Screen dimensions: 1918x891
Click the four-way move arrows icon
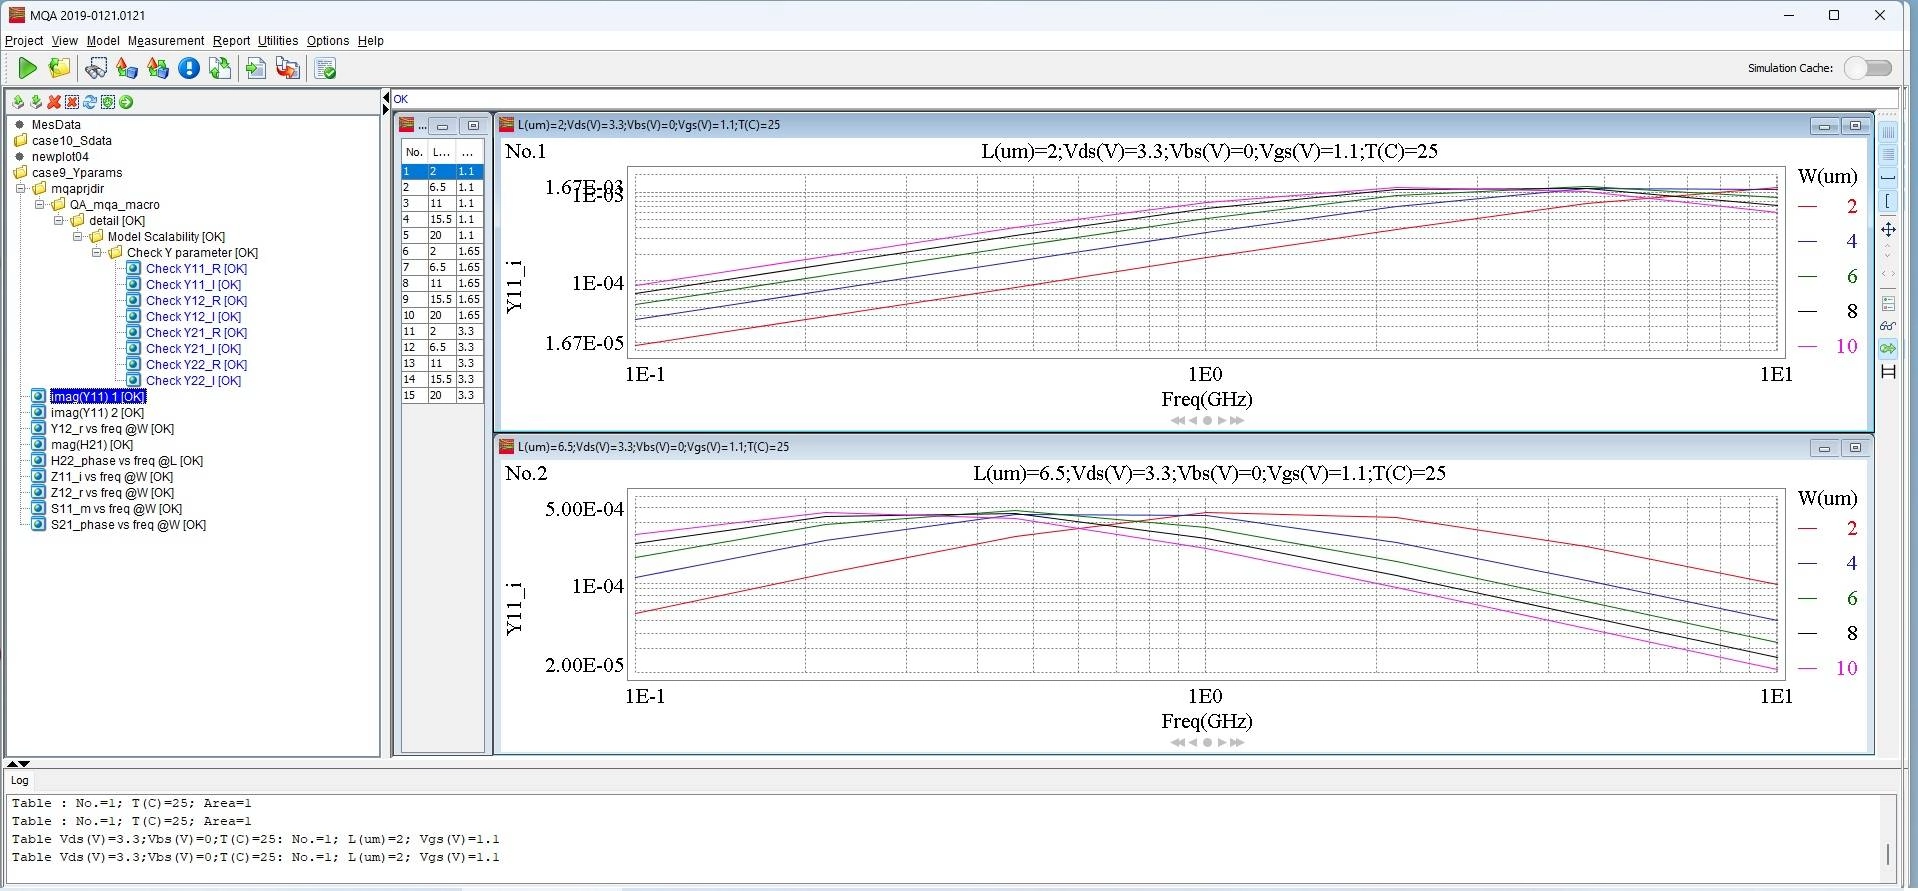(x=1888, y=230)
